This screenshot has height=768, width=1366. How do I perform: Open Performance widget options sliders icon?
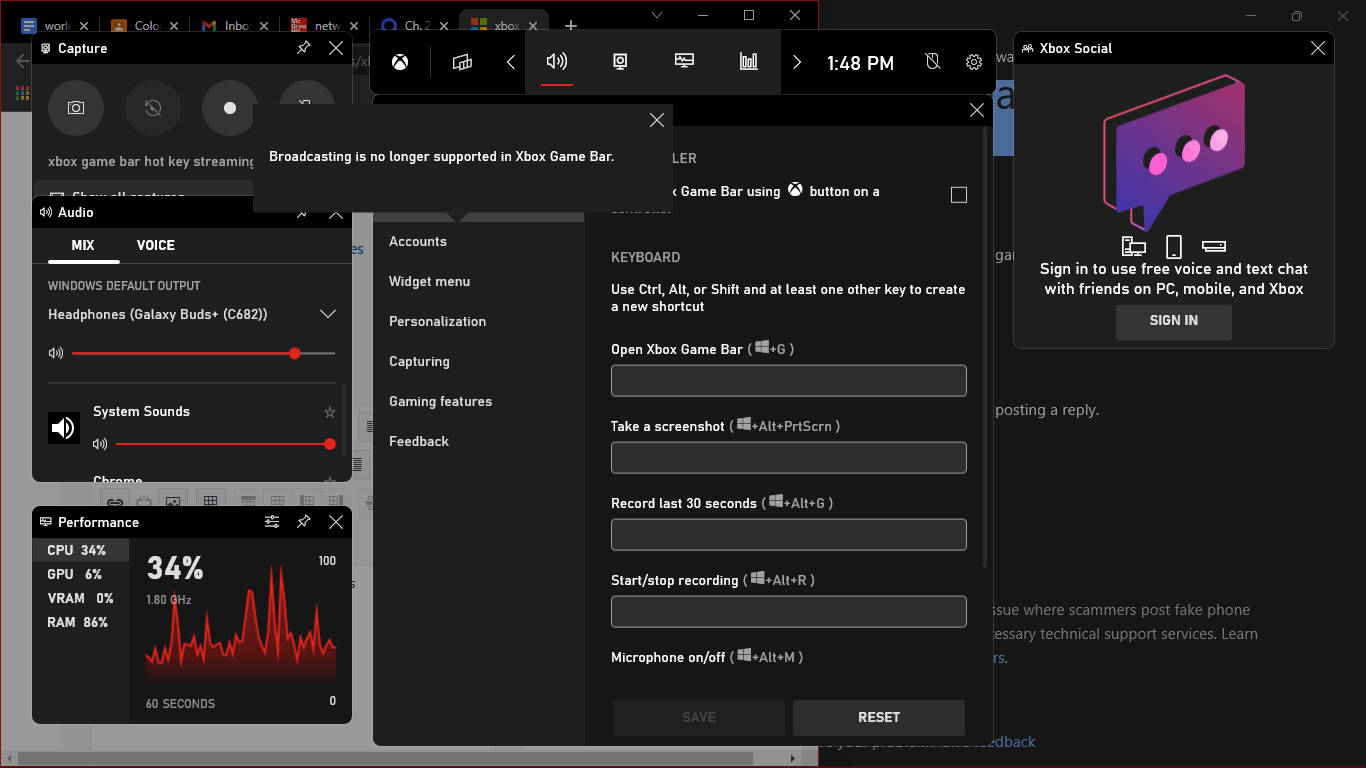[272, 522]
